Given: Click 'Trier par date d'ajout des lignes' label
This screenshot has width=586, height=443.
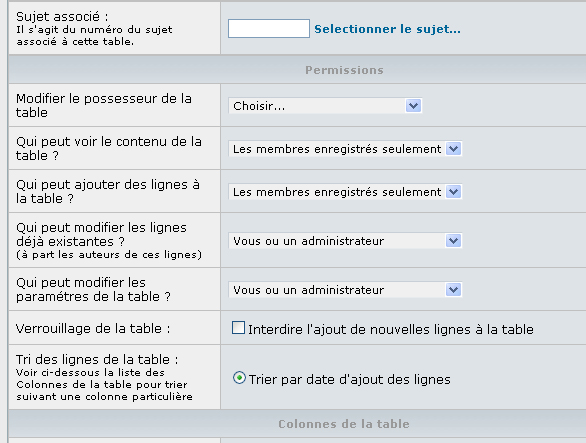Looking at the screenshot, I should click(x=350, y=379).
